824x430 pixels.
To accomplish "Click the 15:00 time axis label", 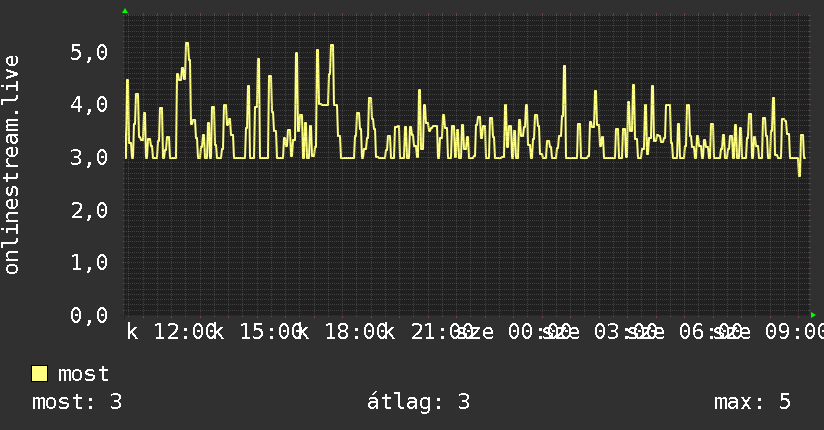I will [x=271, y=332].
